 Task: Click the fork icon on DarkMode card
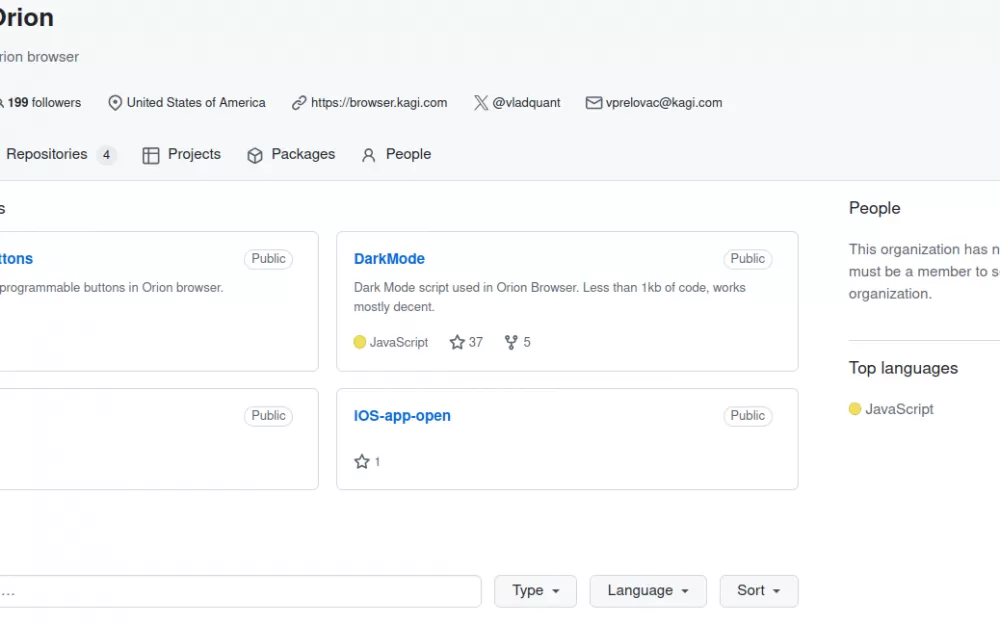click(x=511, y=342)
